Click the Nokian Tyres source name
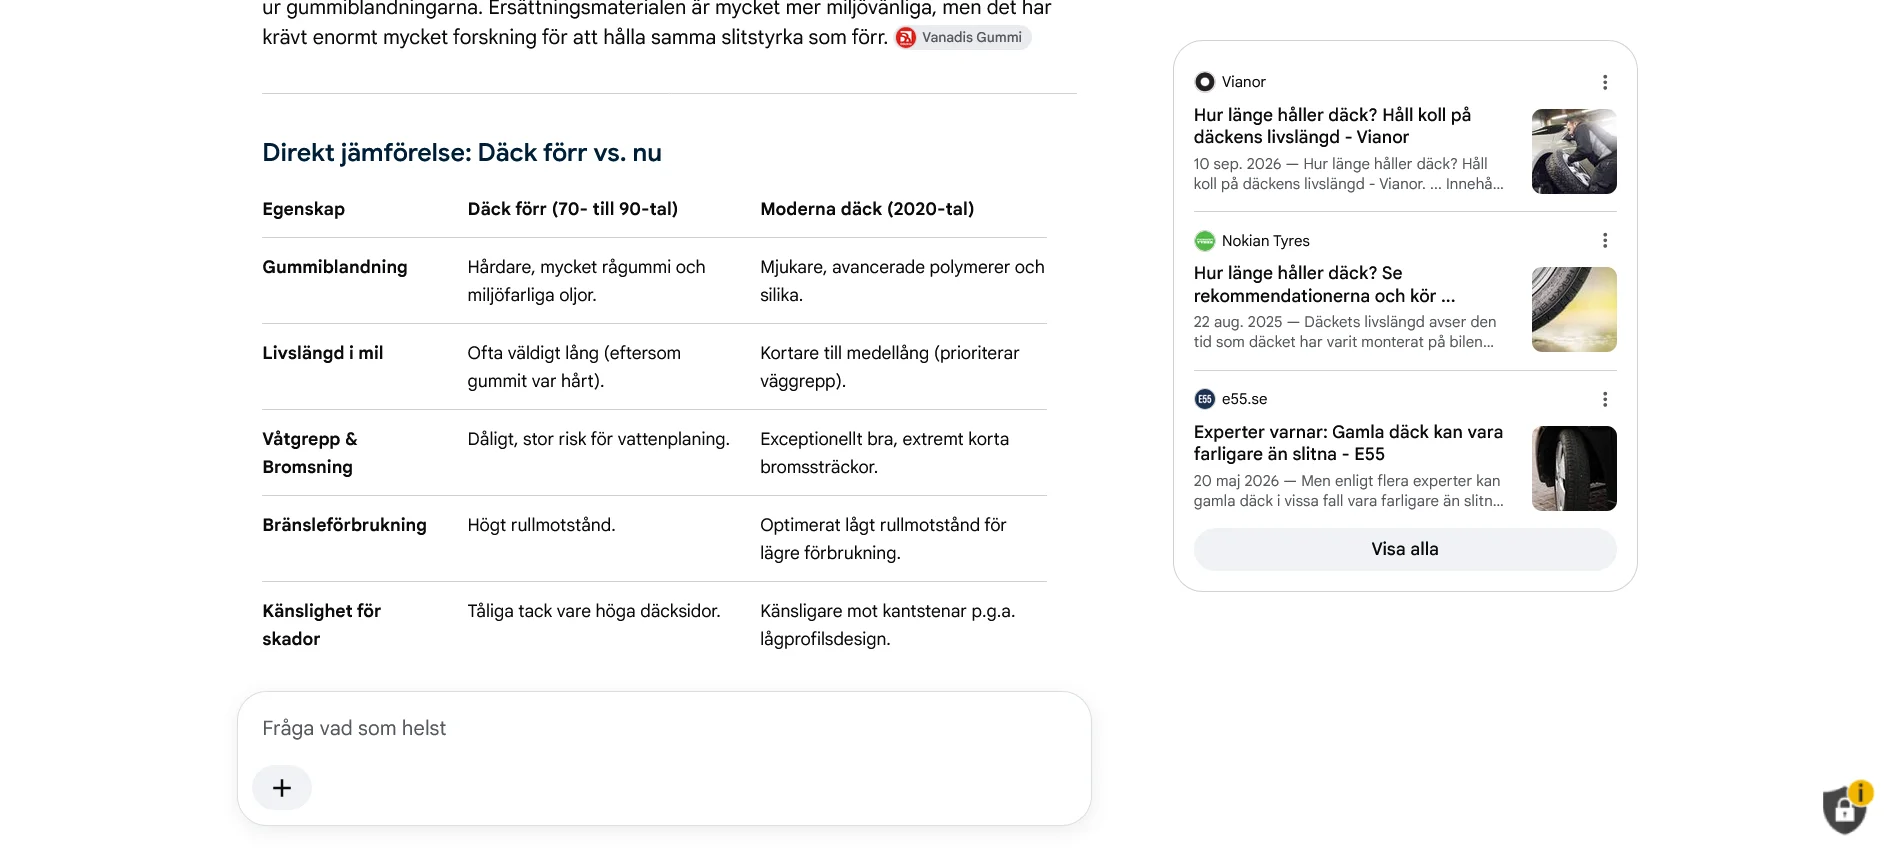The width and height of the screenshot is (1900, 867). [1266, 241]
